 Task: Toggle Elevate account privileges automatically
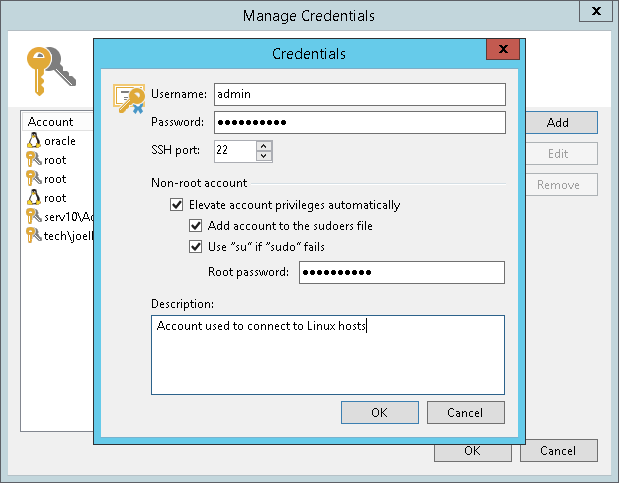click(177, 205)
